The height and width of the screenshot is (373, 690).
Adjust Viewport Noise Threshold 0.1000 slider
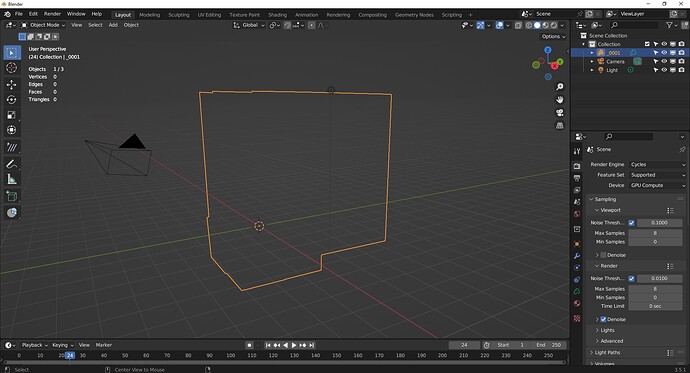[659, 223]
